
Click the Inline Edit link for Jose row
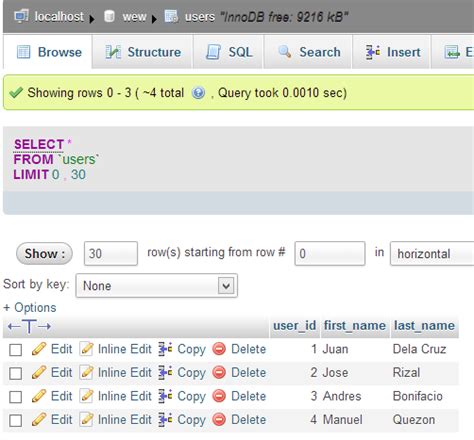(125, 372)
